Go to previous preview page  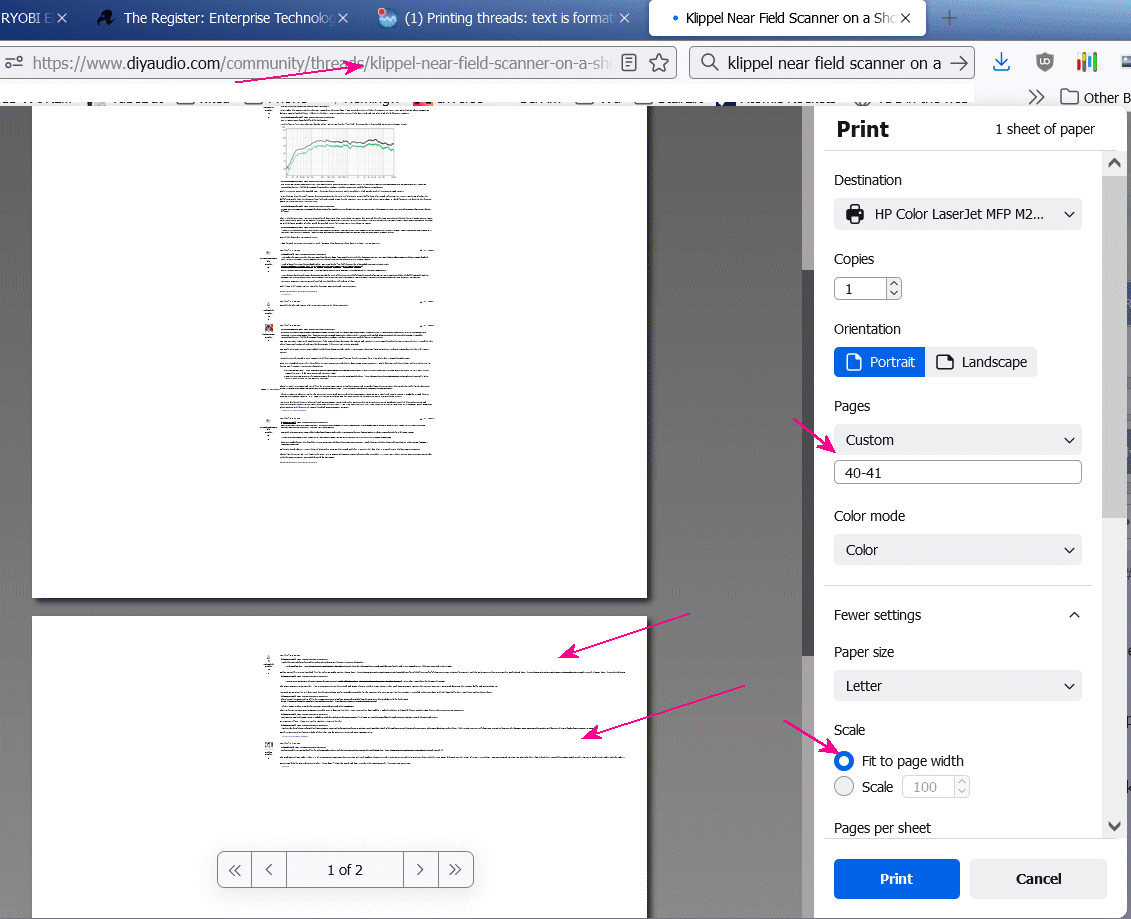(x=269, y=870)
